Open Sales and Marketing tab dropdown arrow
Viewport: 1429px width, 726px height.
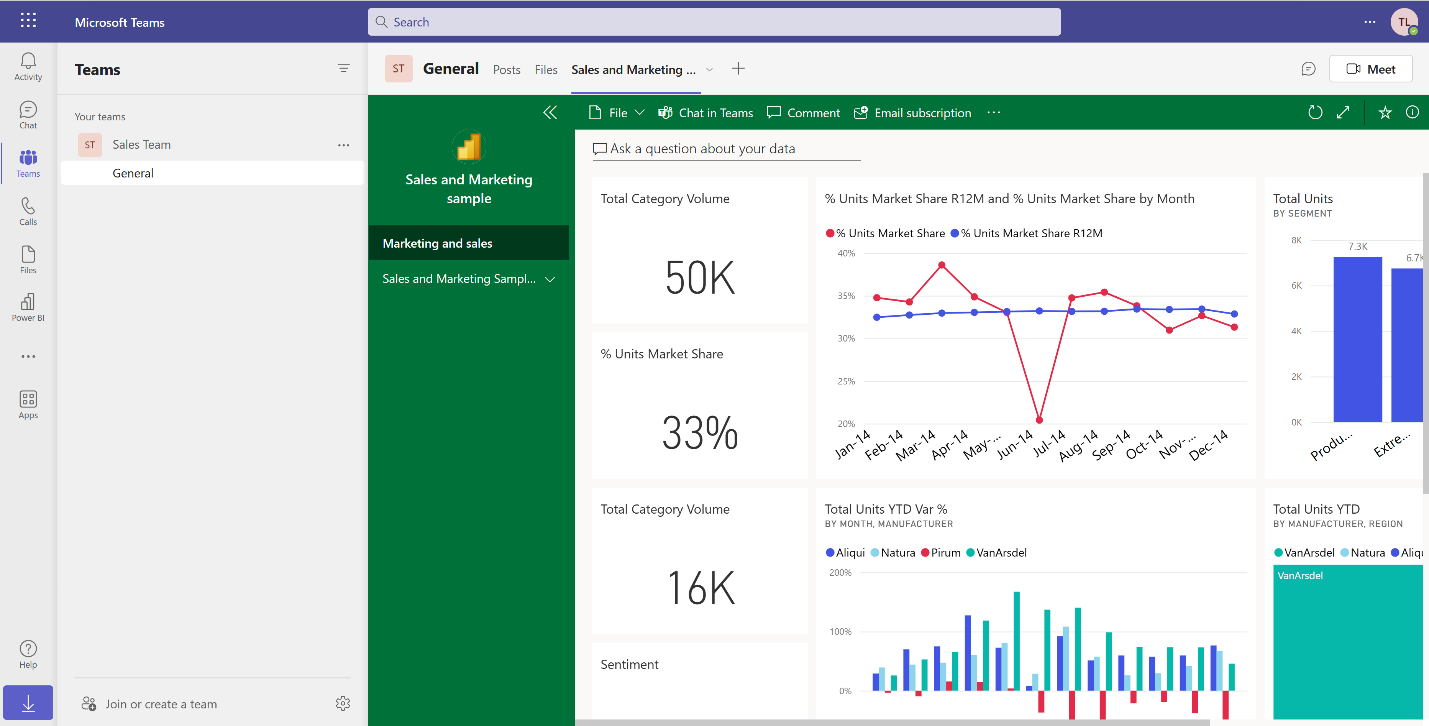click(x=710, y=70)
